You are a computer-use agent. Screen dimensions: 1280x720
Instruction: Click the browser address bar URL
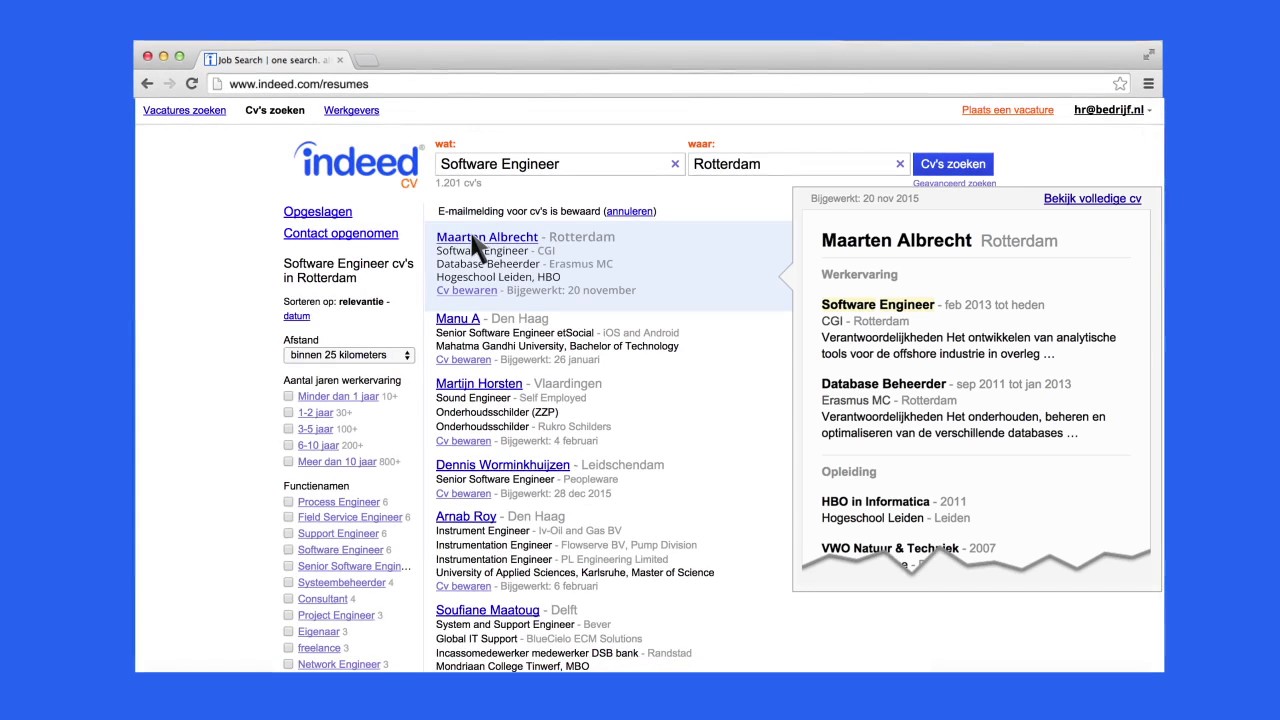coord(299,84)
